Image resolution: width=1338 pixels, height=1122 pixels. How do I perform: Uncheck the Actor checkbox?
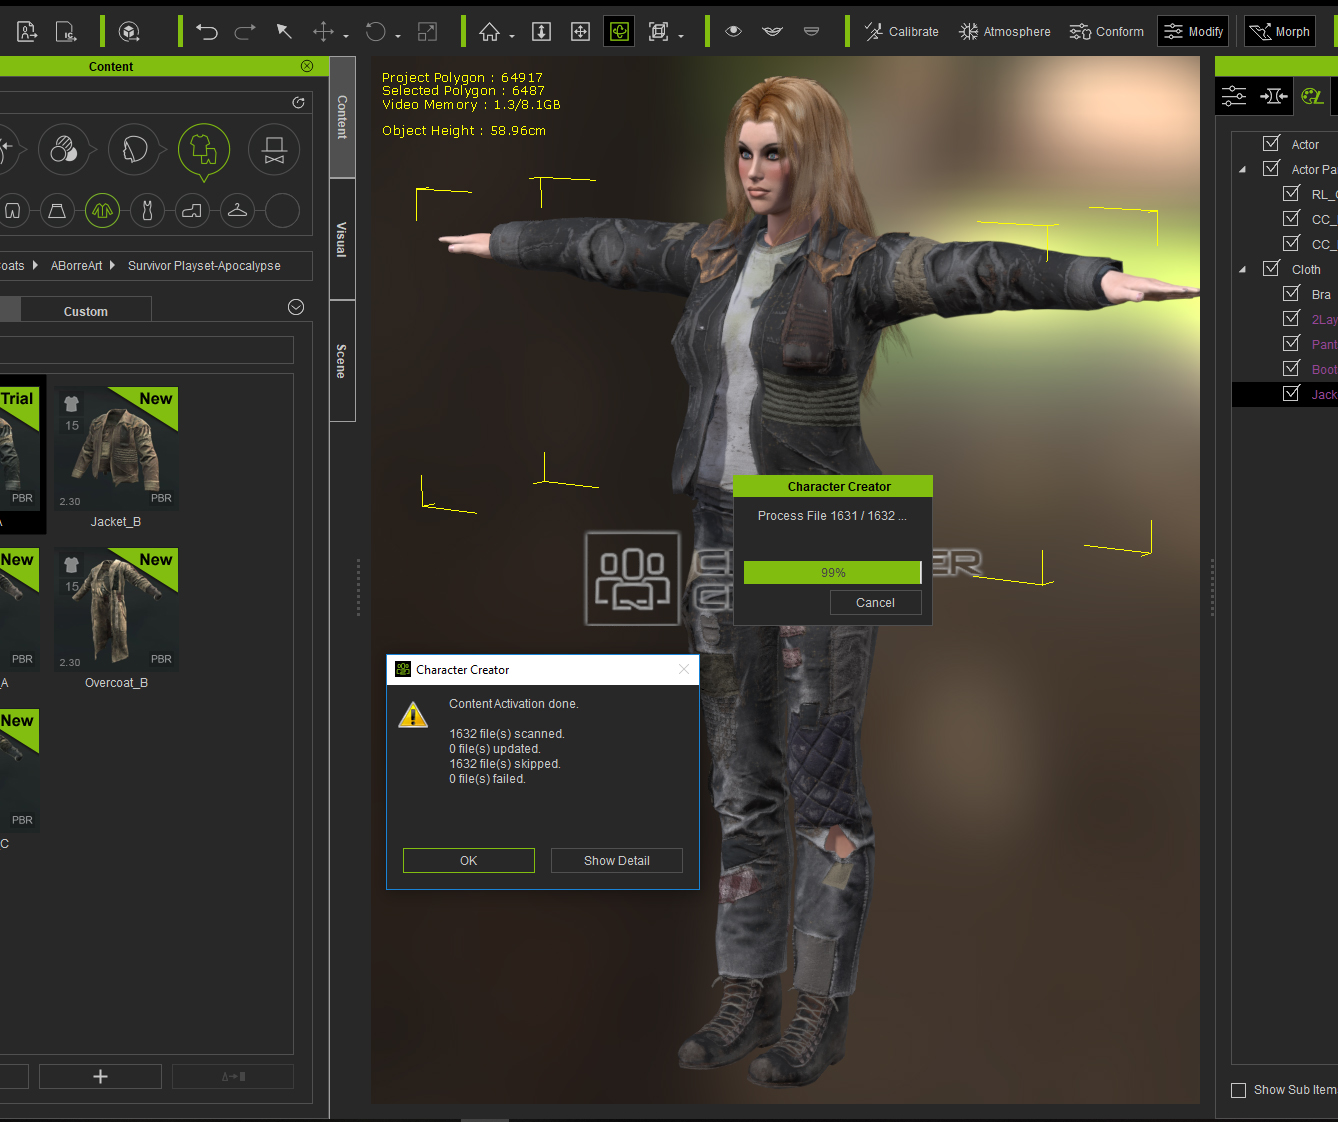point(1271,143)
